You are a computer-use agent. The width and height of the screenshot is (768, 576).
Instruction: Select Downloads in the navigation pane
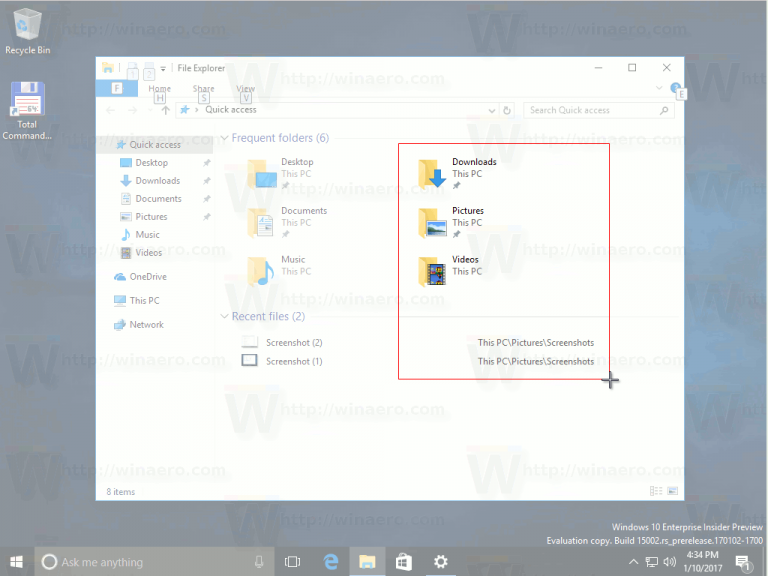coord(157,181)
